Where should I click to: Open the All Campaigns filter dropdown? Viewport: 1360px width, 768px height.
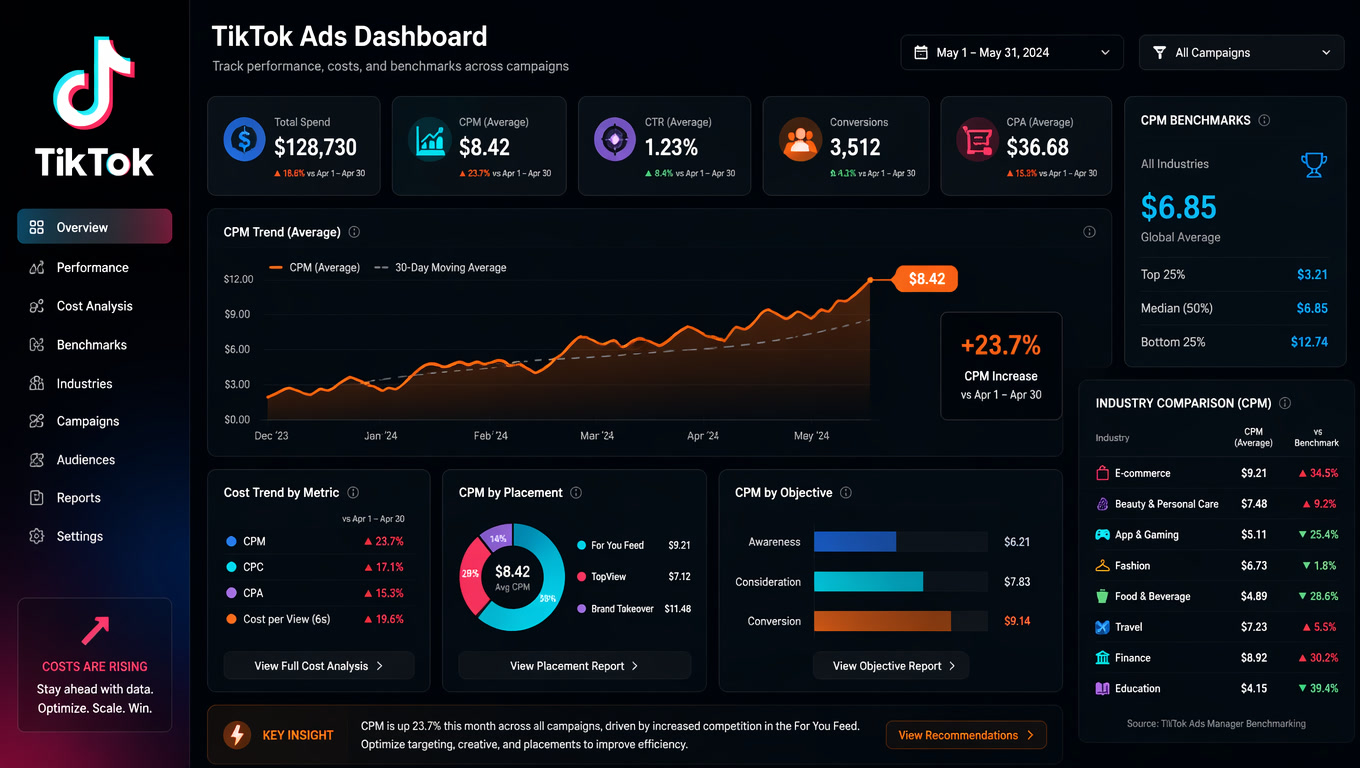[x=1241, y=52]
